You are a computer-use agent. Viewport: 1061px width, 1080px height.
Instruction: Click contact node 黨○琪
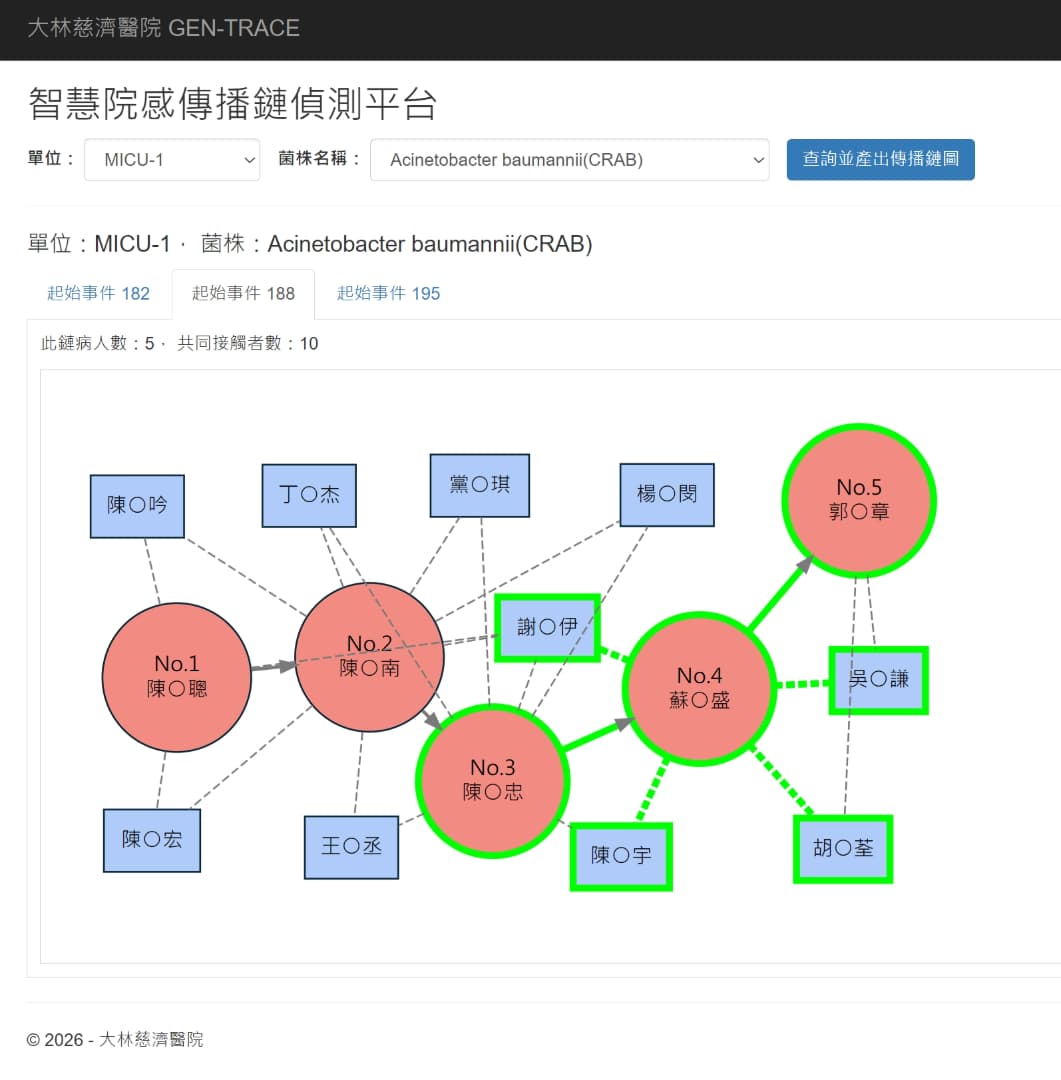click(x=480, y=485)
